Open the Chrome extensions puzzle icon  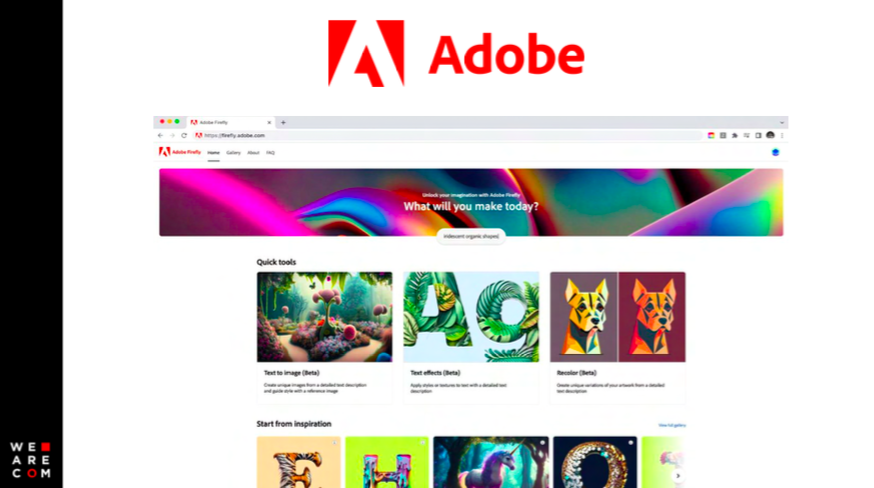coord(735,136)
